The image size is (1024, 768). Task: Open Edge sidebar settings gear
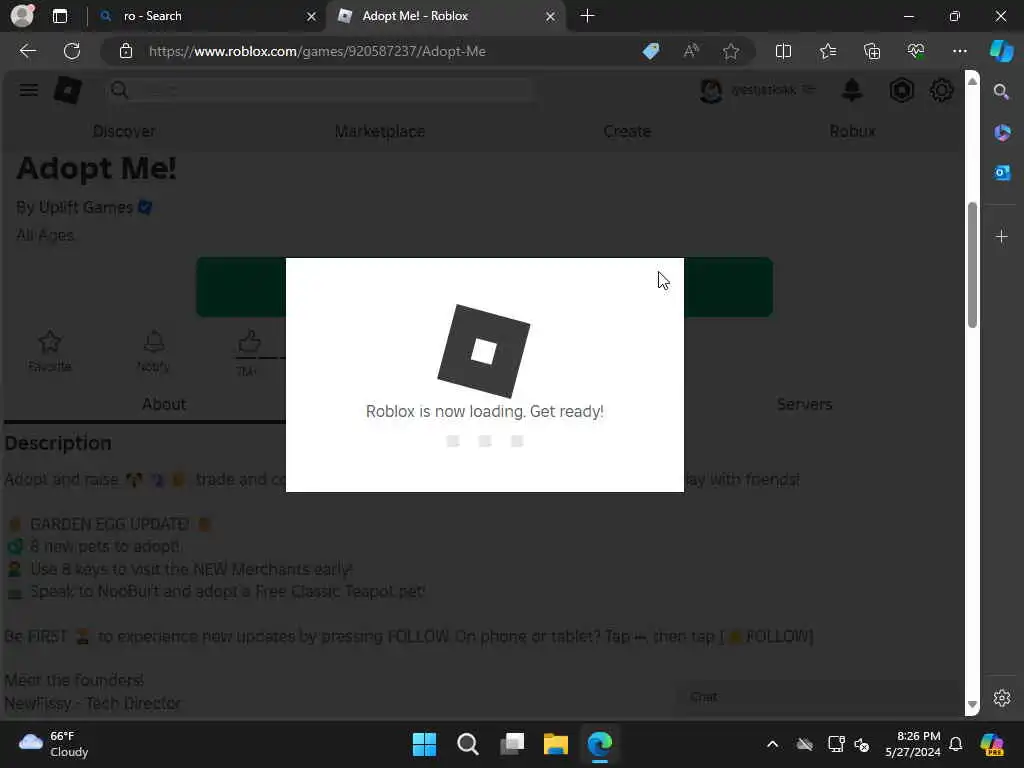point(1002,697)
